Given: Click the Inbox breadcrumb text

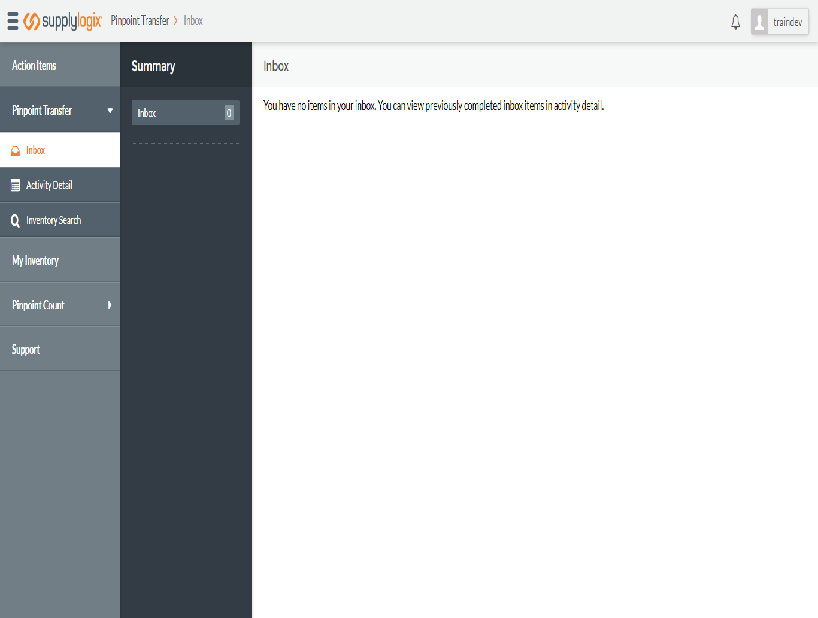Looking at the screenshot, I should pos(193,21).
